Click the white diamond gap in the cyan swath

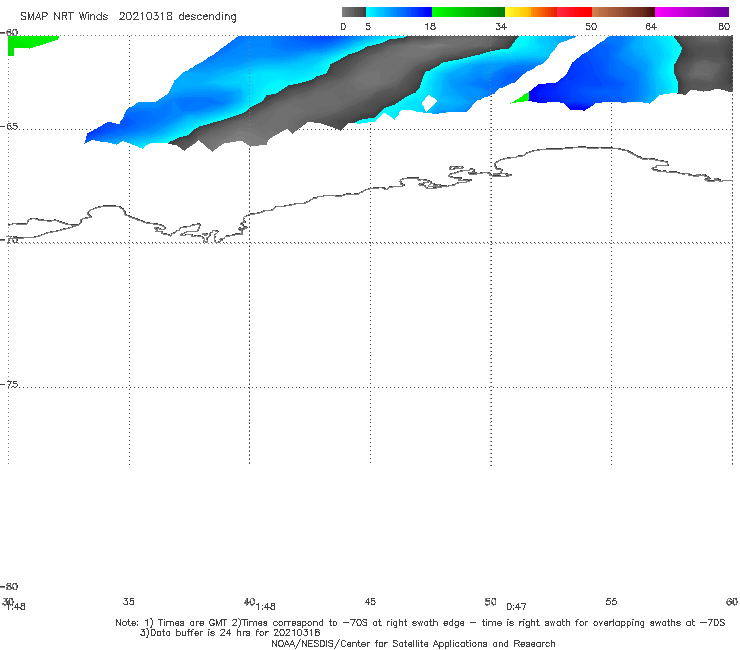[x=429, y=103]
